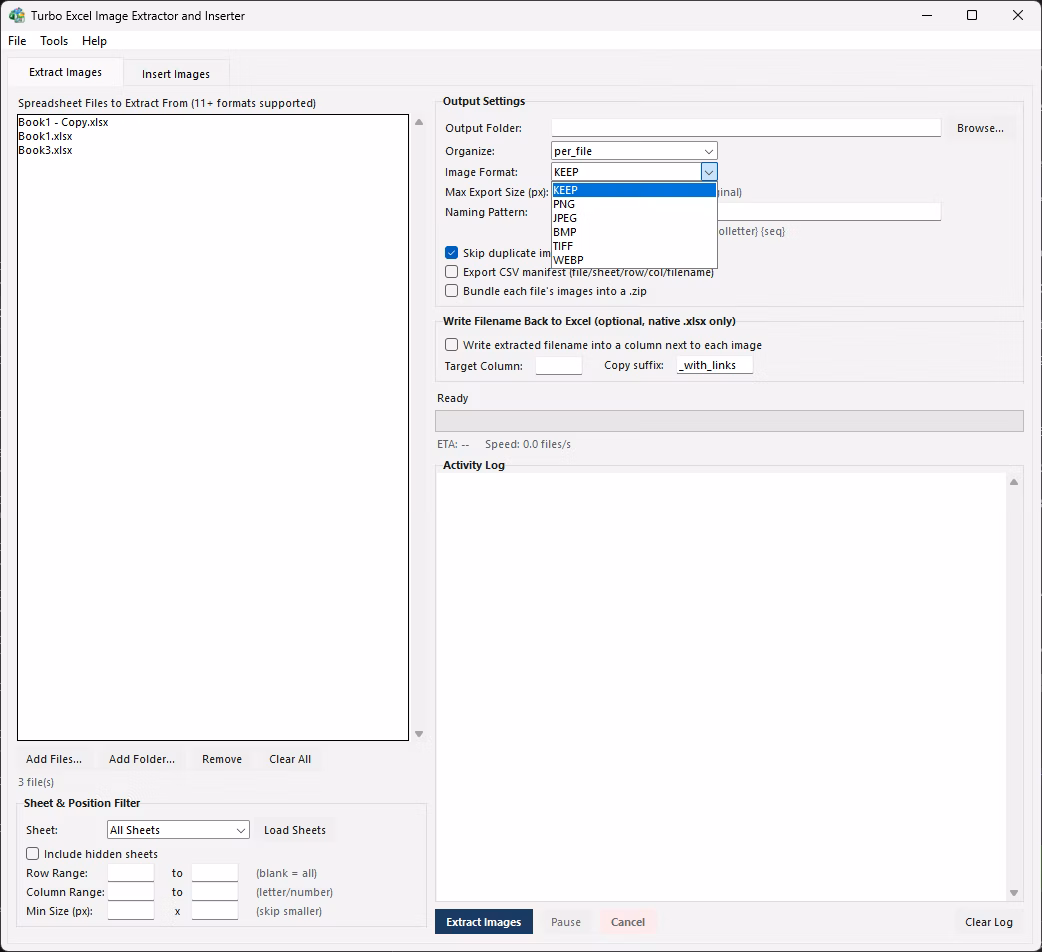Click the Min Size height field

click(x=215, y=911)
